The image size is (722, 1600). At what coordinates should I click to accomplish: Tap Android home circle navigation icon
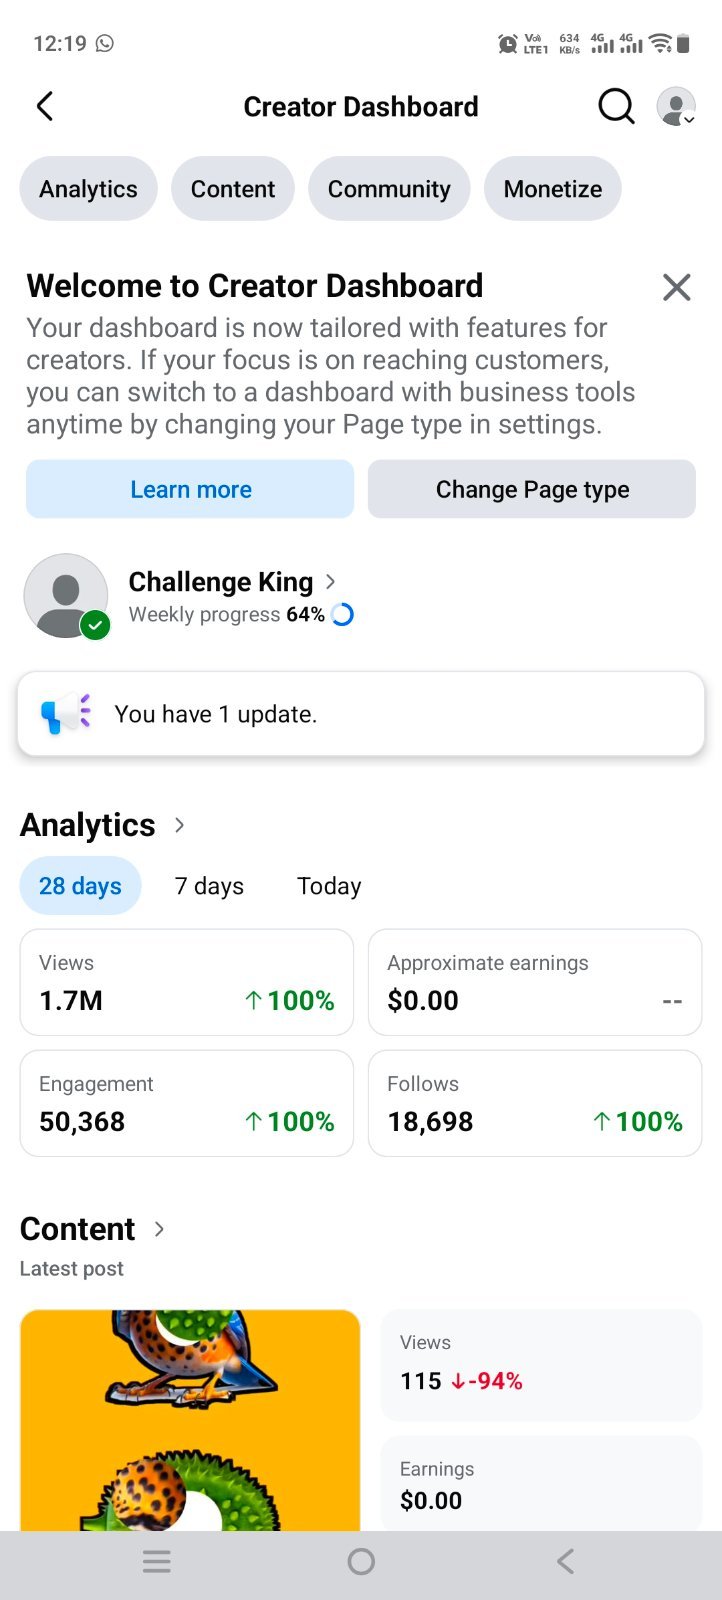(361, 1562)
